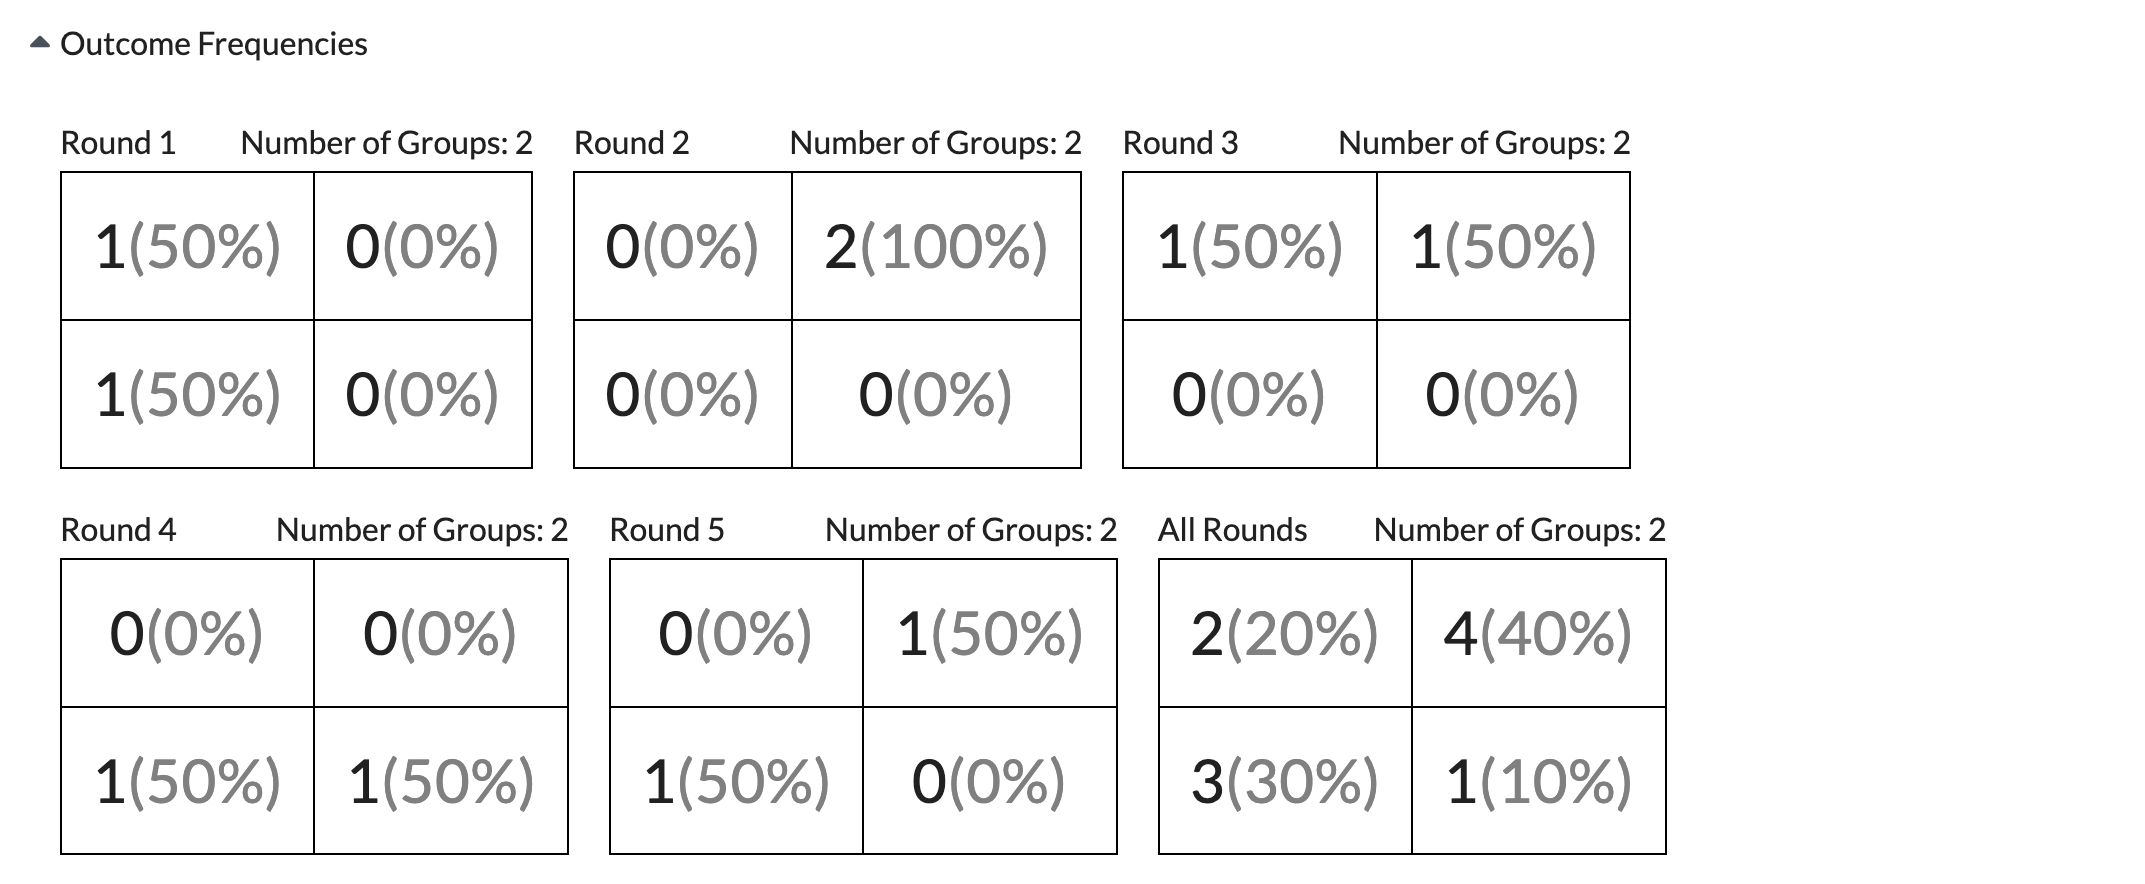The width and height of the screenshot is (2145, 884).
Task: Select Round 1 top-left cell 1(50%)
Action: [x=188, y=247]
